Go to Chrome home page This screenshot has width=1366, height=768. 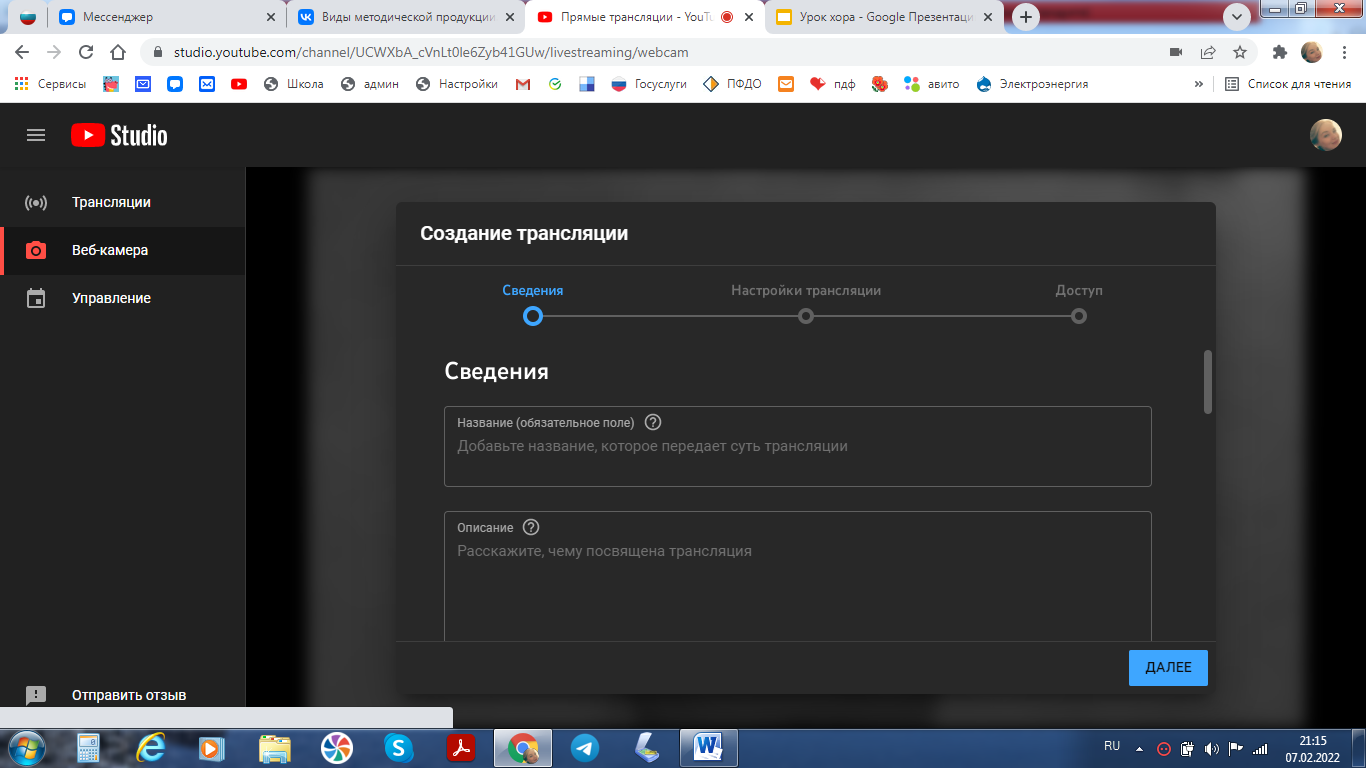click(x=118, y=52)
